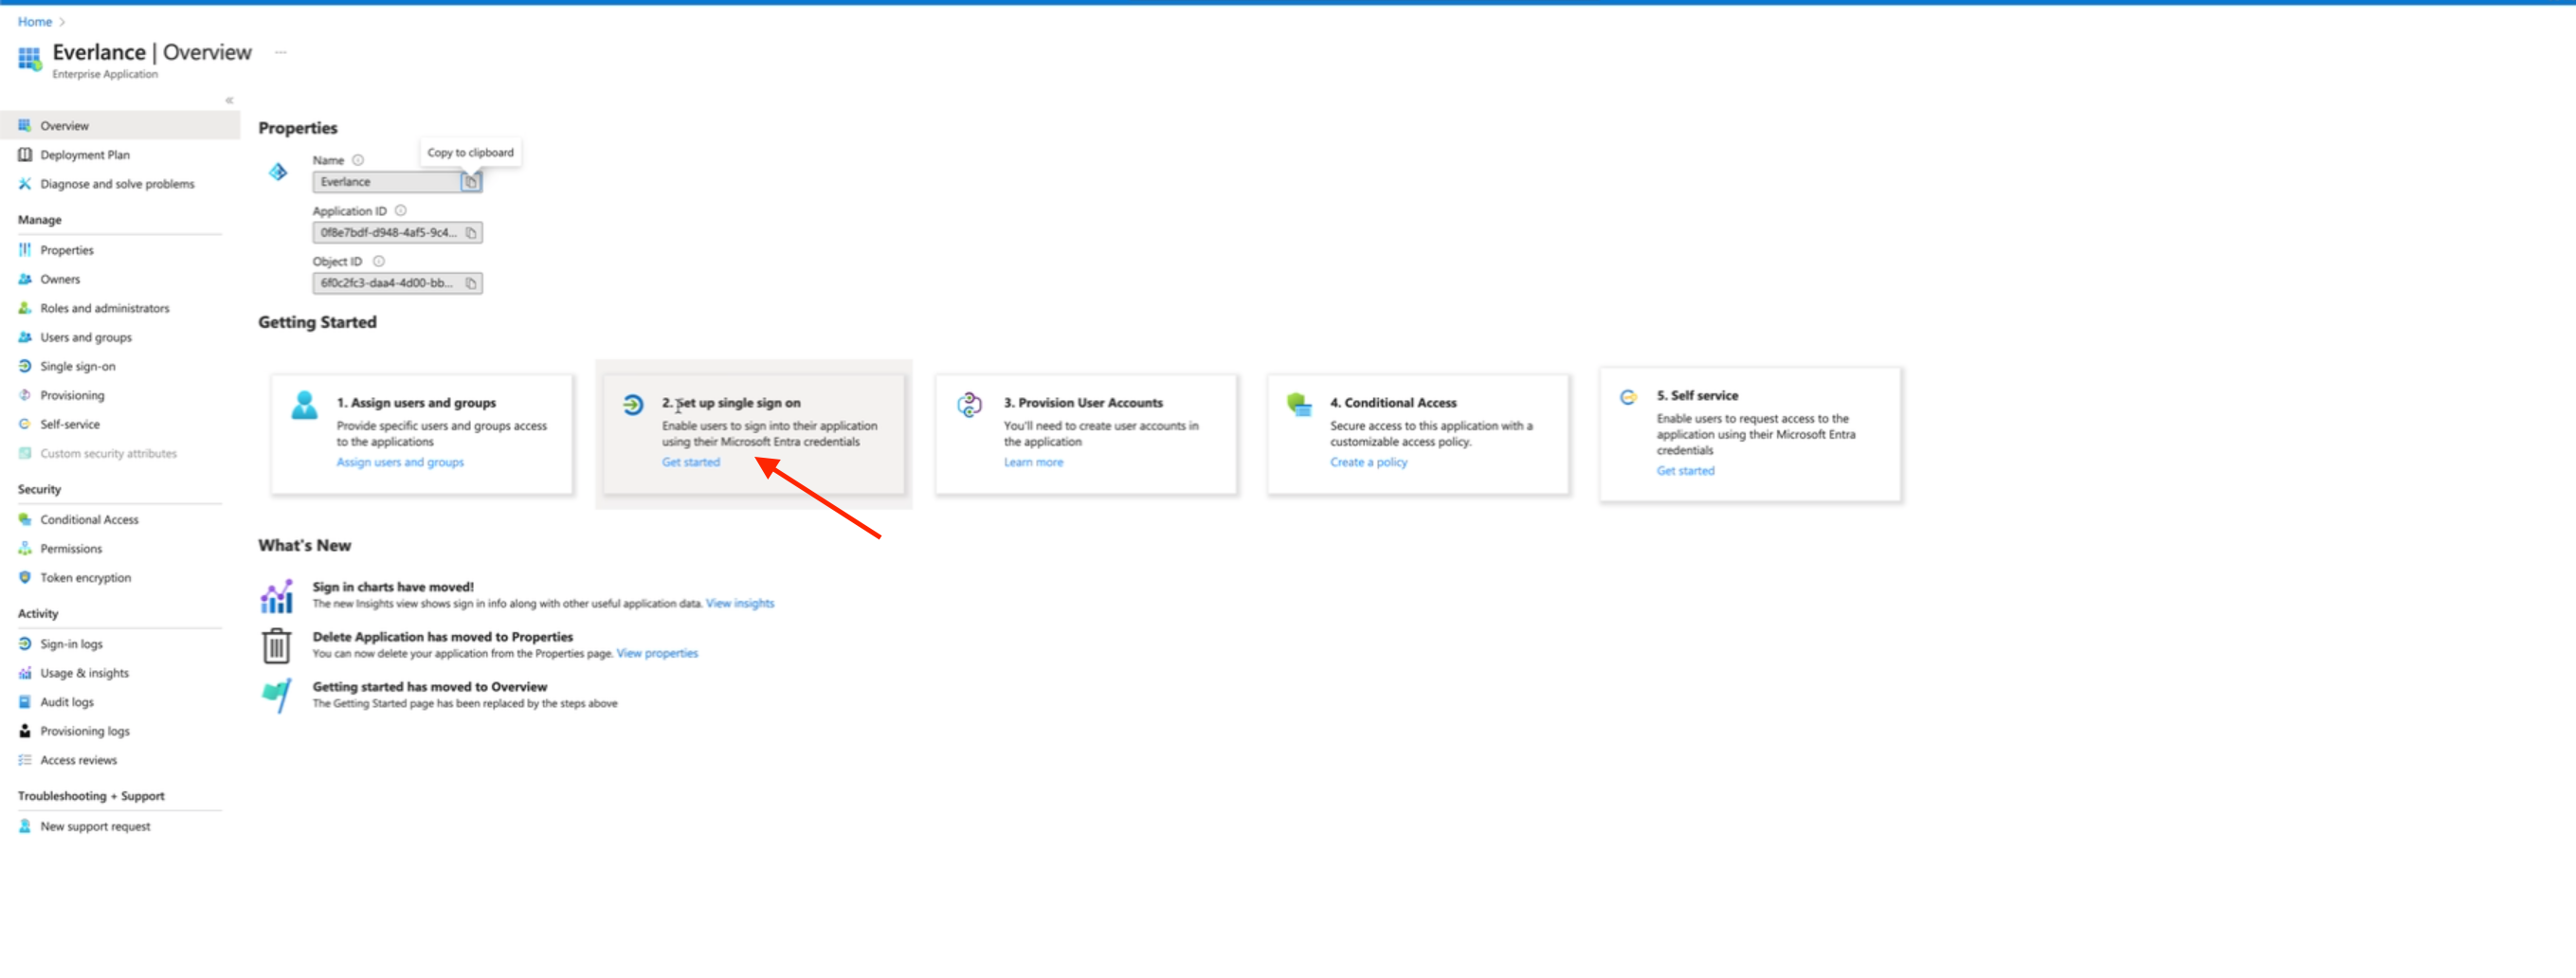Expand the Home breadcrumb chevron
Screen dimensions: 2576x978
(62, 21)
